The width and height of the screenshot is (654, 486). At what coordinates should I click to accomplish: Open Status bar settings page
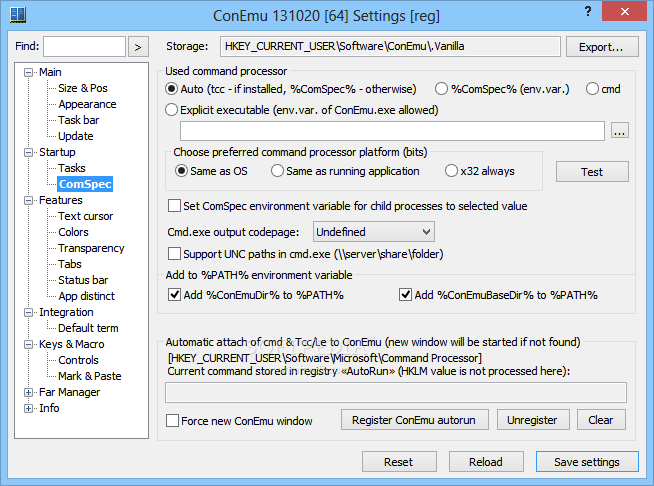click(83, 280)
